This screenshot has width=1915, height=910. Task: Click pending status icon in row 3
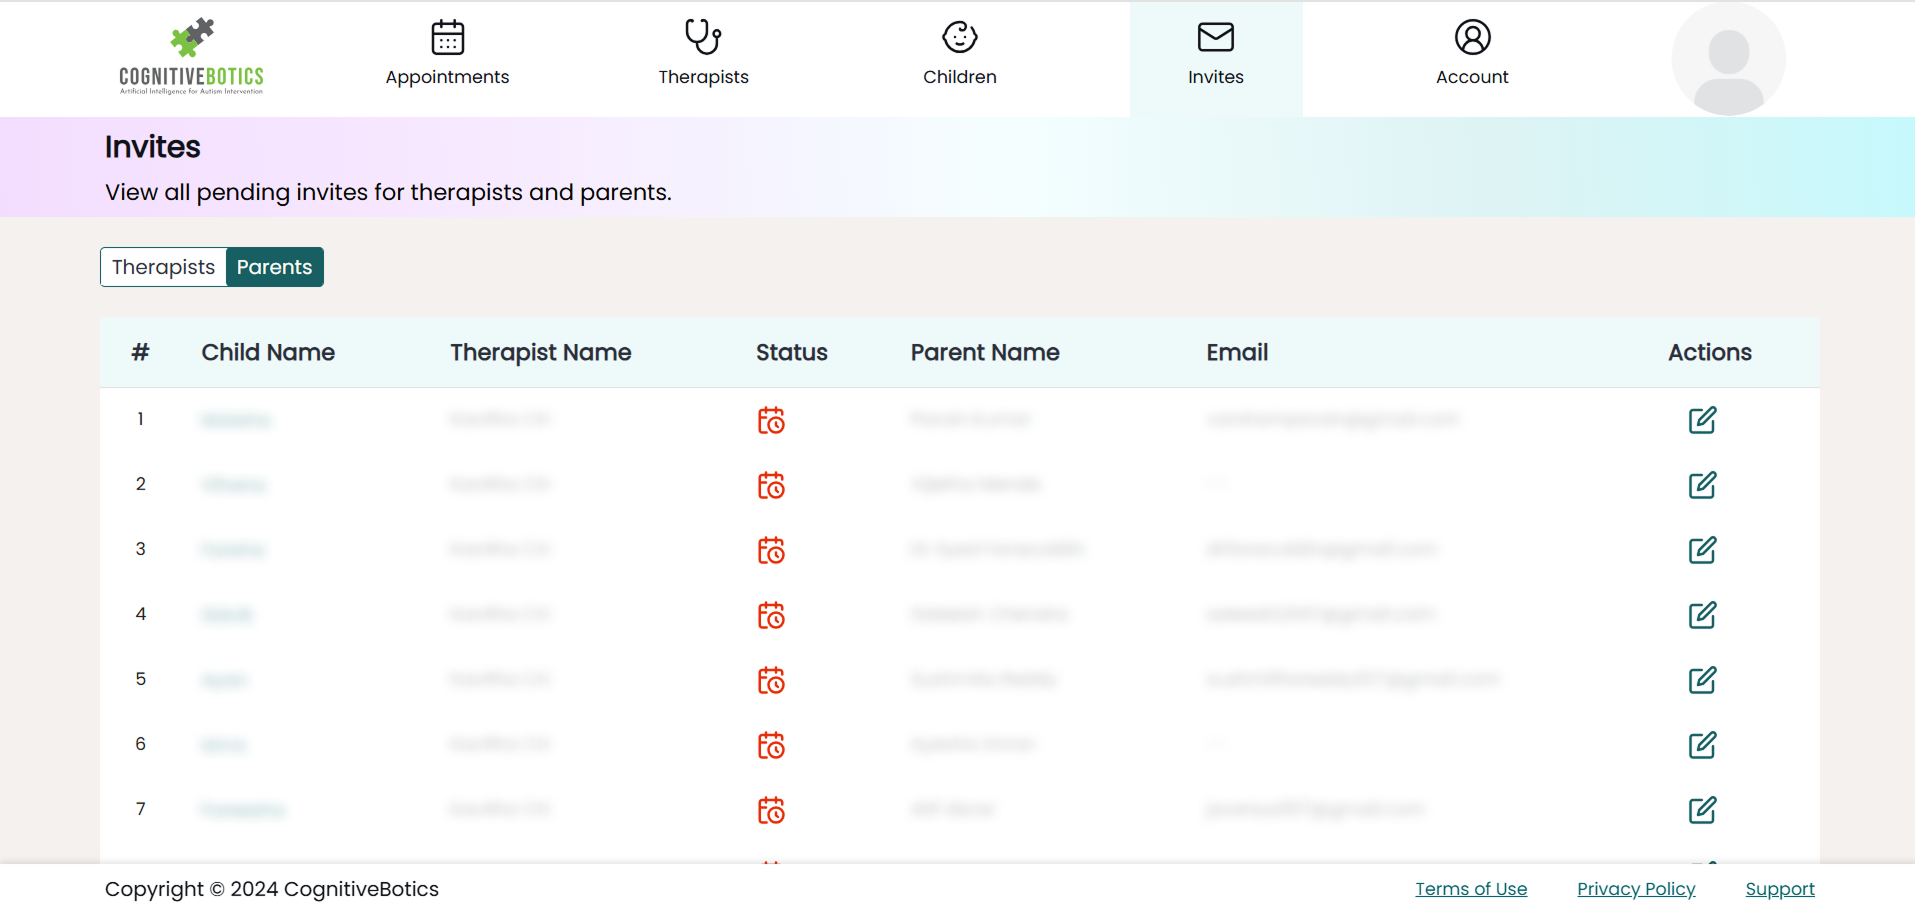771,550
